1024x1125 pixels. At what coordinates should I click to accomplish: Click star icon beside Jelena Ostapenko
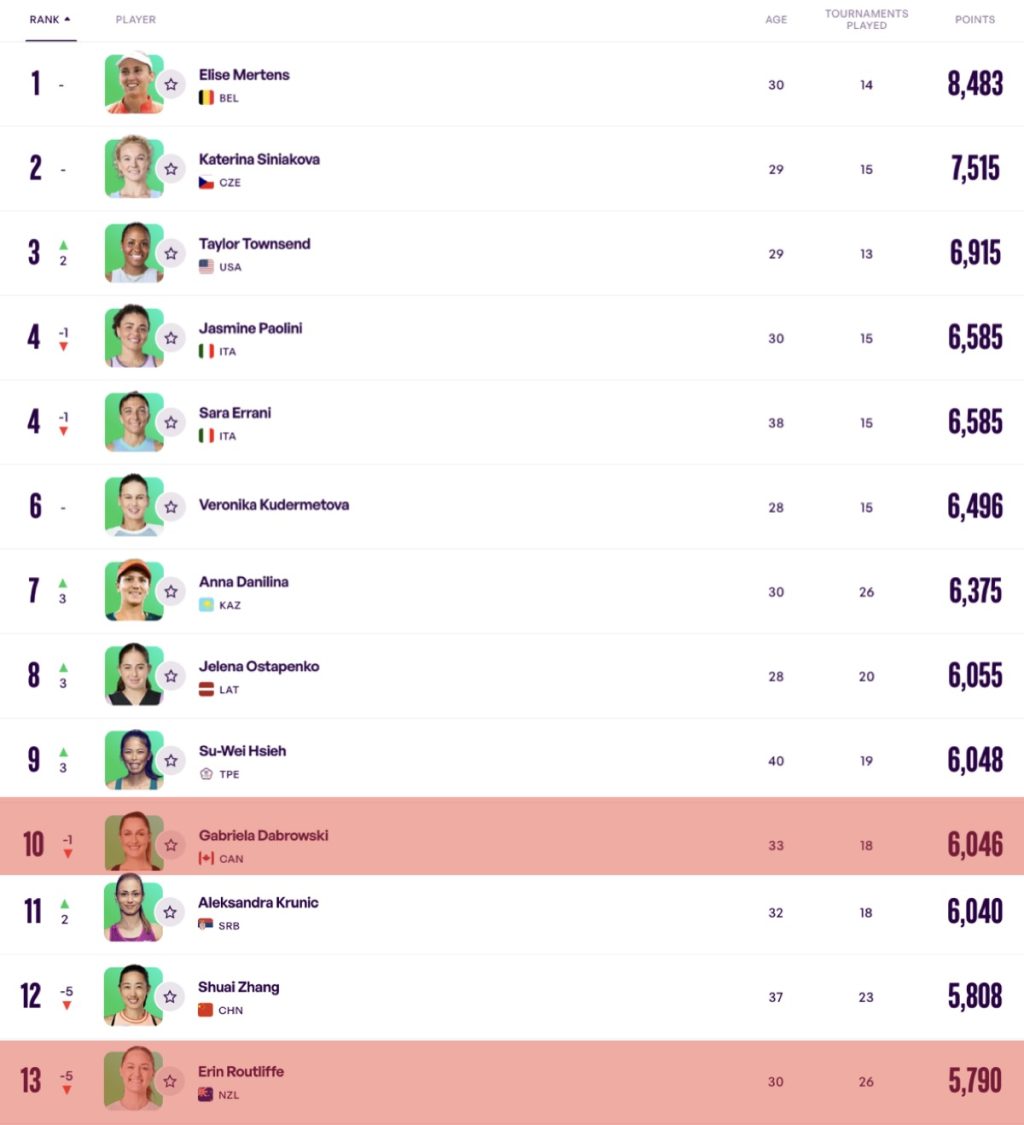[x=171, y=676]
